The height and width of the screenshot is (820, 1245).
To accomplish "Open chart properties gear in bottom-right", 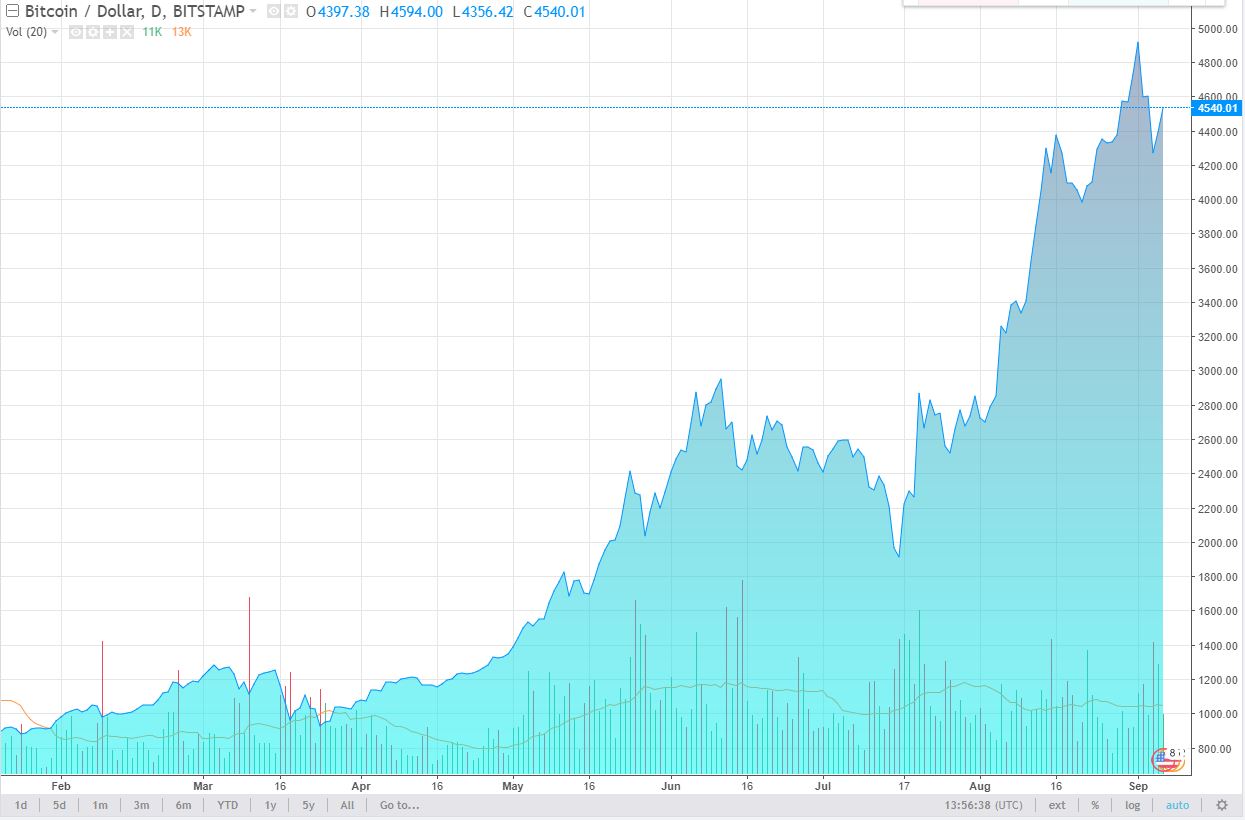I will [1221, 805].
